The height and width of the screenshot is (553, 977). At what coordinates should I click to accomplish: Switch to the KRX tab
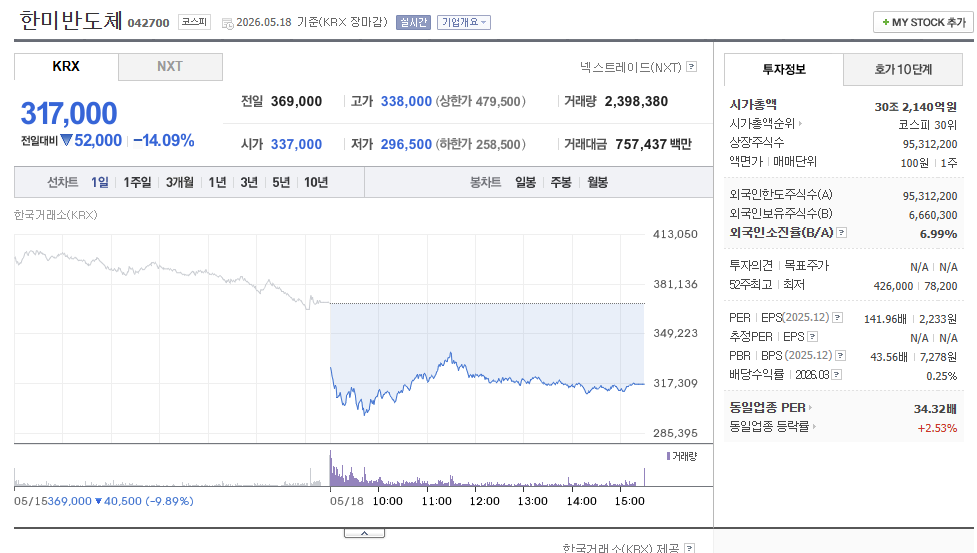(66, 67)
